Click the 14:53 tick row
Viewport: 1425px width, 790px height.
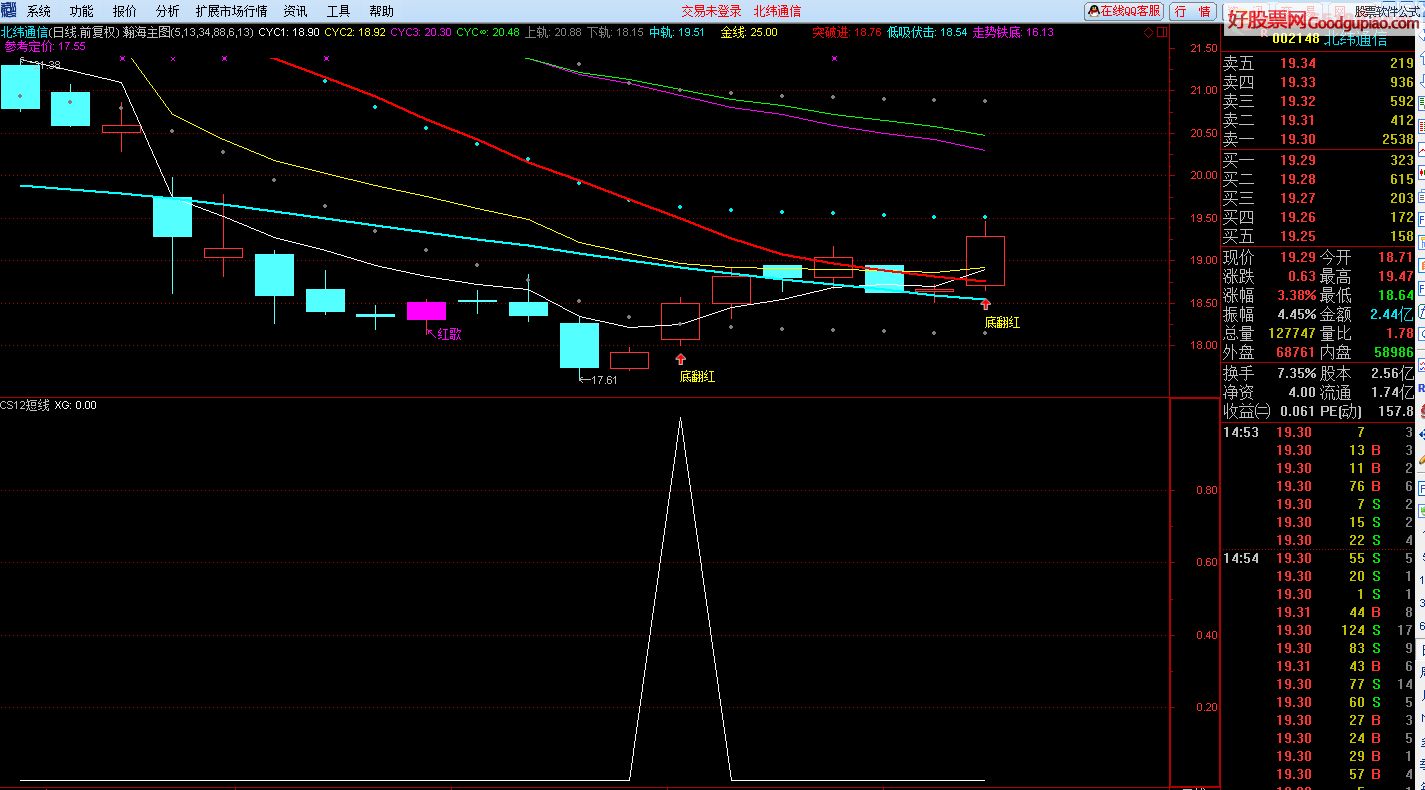(1319, 432)
